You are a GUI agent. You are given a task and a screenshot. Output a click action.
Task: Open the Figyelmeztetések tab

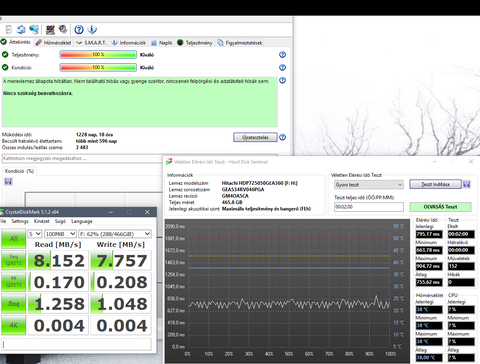point(240,43)
